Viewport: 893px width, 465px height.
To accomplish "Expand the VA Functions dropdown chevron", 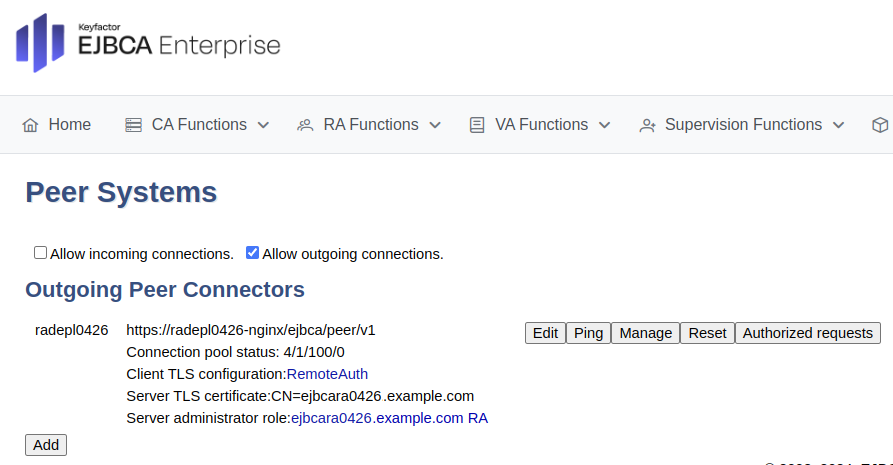I will pyautogui.click(x=604, y=125).
